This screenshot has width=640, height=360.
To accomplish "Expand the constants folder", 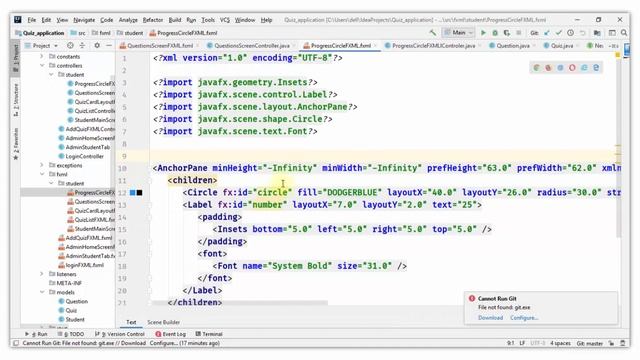I will (42, 57).
